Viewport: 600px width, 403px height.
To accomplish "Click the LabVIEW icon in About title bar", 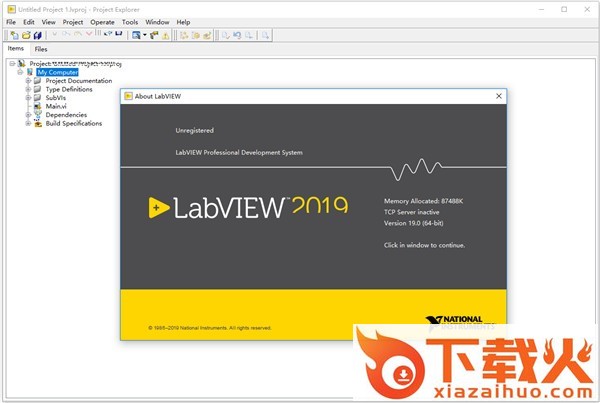I will pyautogui.click(x=129, y=96).
